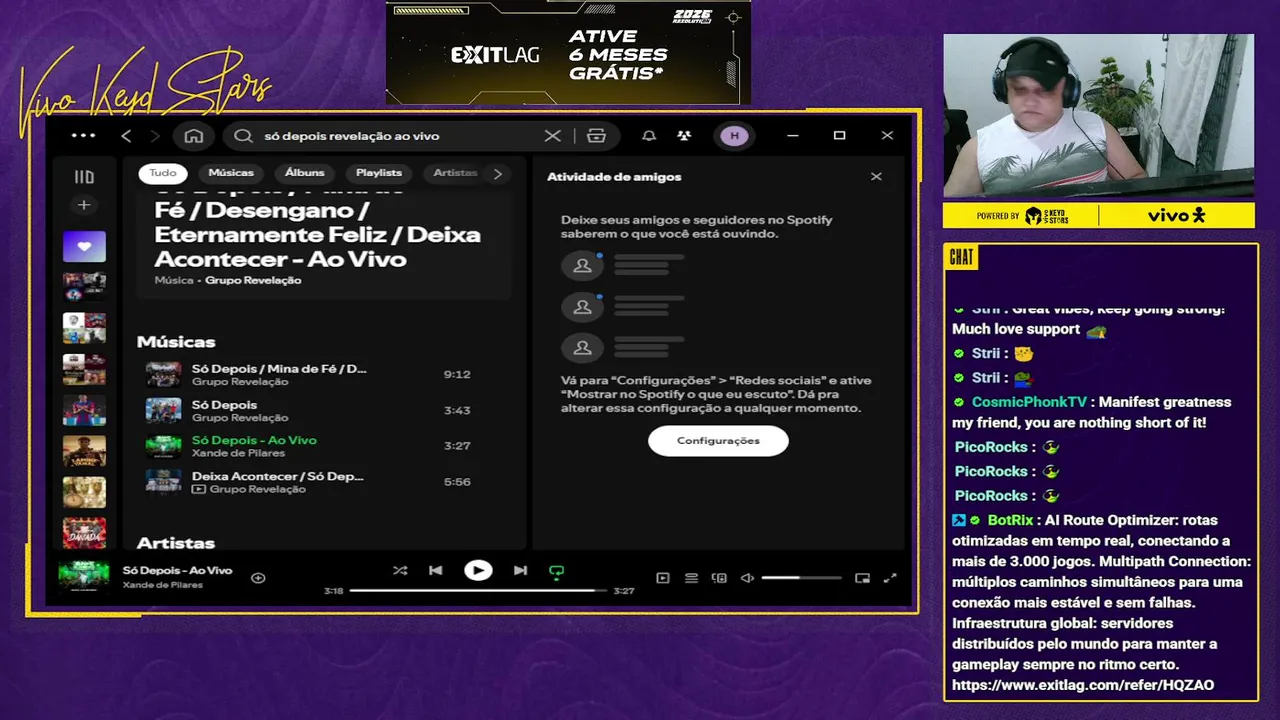
Task: Close the Atividade de amigos panel
Action: pos(876,177)
